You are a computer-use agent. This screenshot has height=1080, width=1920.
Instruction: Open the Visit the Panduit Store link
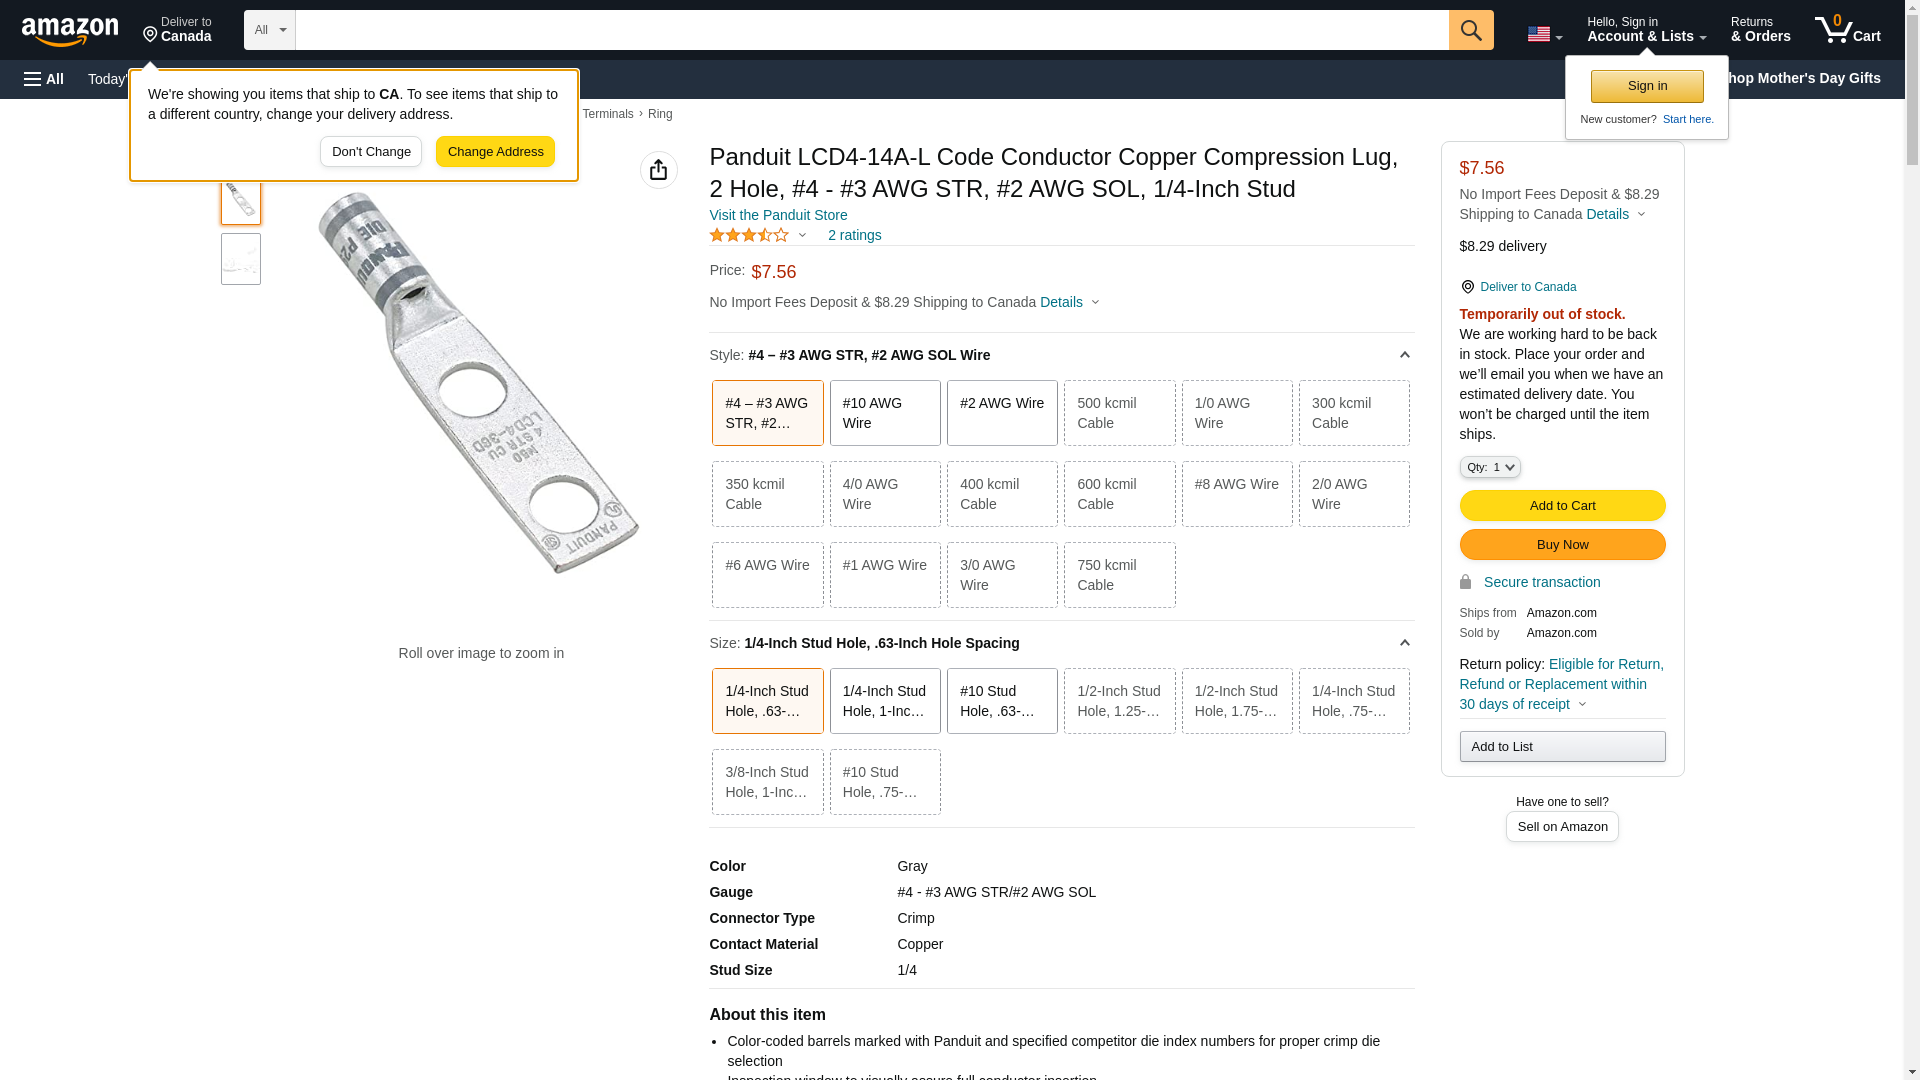coord(778,215)
